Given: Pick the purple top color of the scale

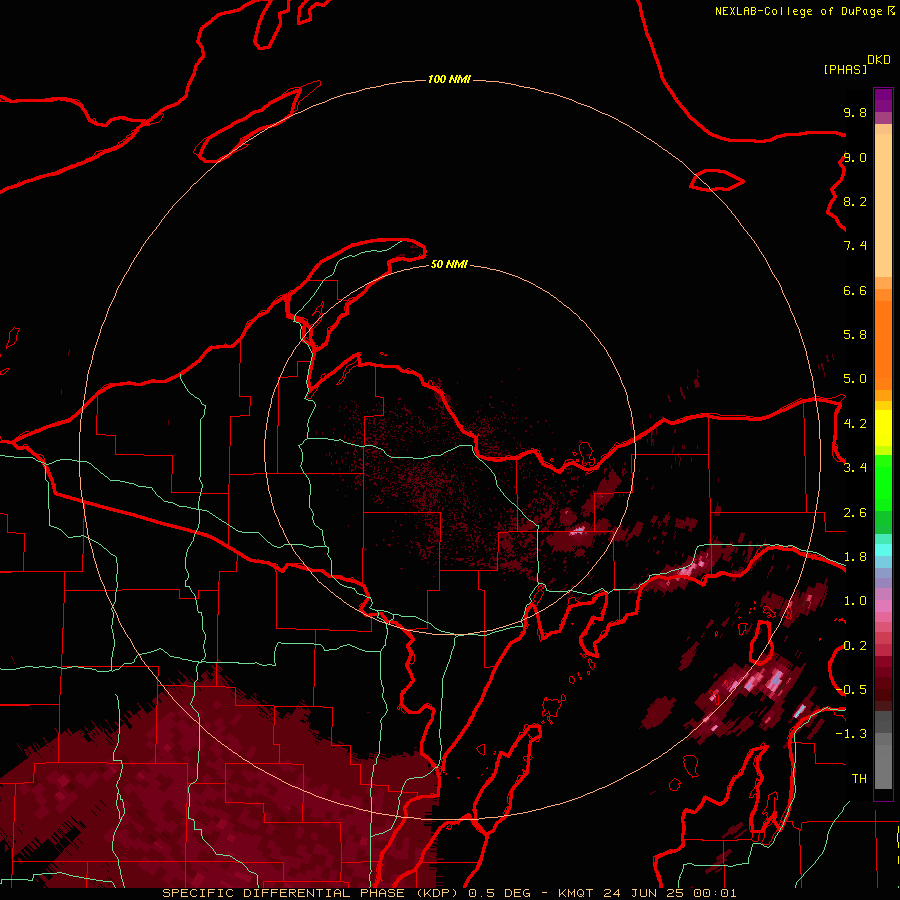Looking at the screenshot, I should (x=883, y=100).
